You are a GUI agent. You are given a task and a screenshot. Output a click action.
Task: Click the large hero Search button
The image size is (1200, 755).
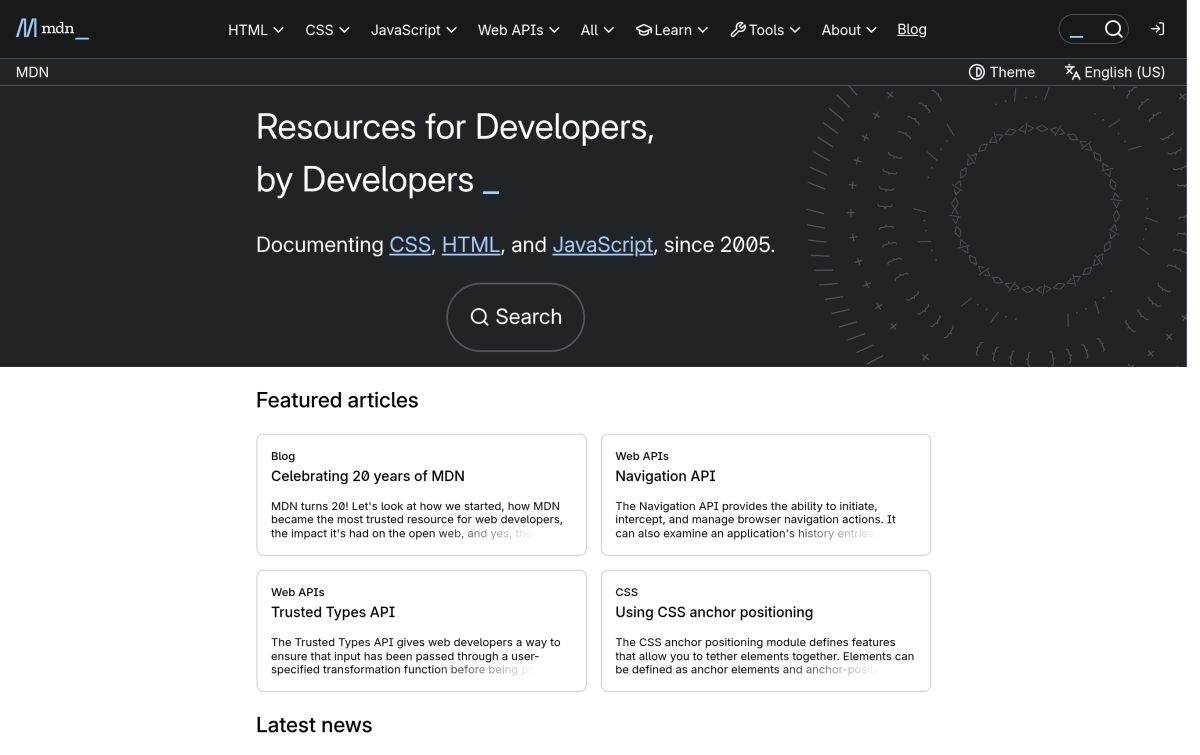[515, 317]
